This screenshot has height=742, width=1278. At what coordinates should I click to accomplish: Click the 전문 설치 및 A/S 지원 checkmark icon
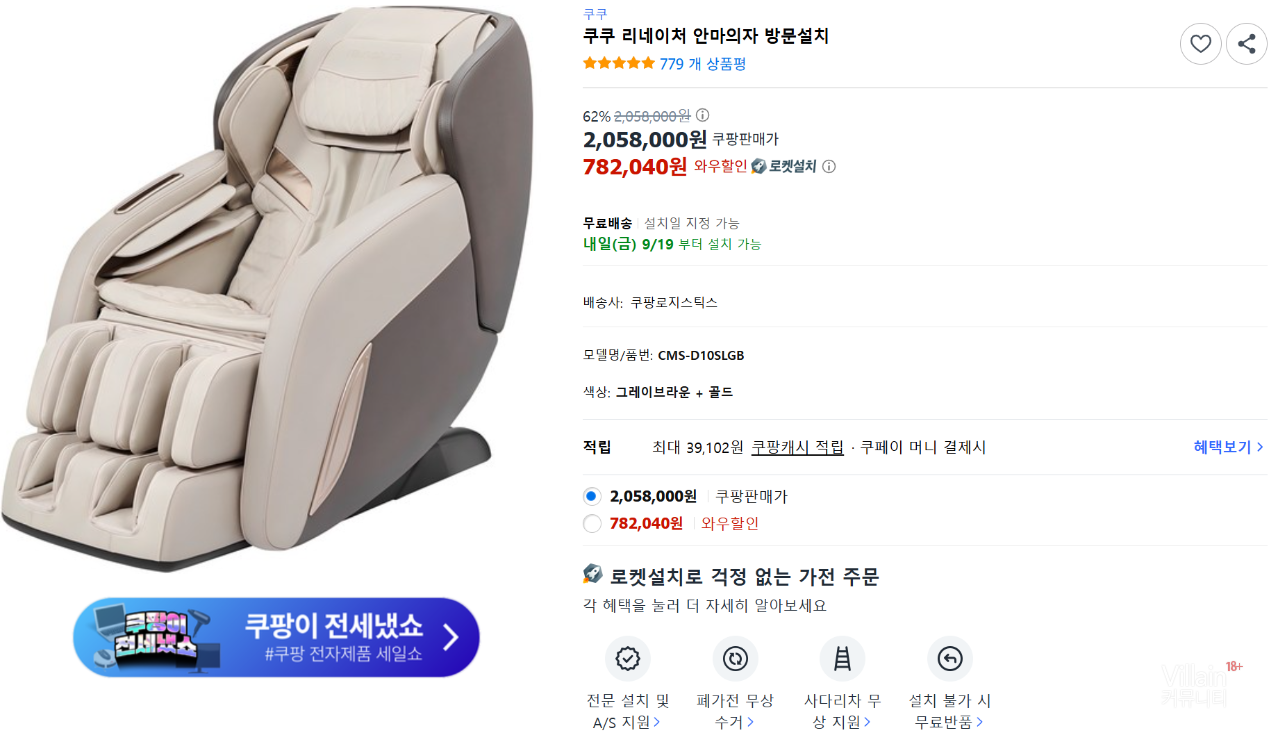pyautogui.click(x=628, y=659)
